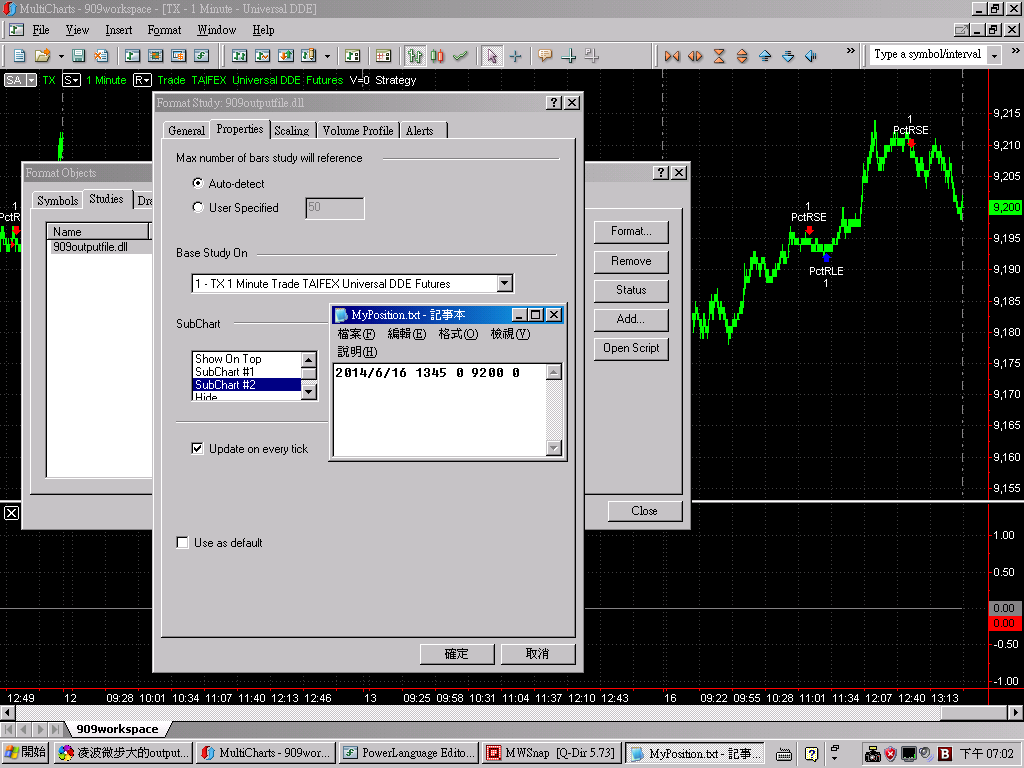Viewport: 1024px width, 768px height.
Task: Select the User Specified radio button
Action: (198, 207)
